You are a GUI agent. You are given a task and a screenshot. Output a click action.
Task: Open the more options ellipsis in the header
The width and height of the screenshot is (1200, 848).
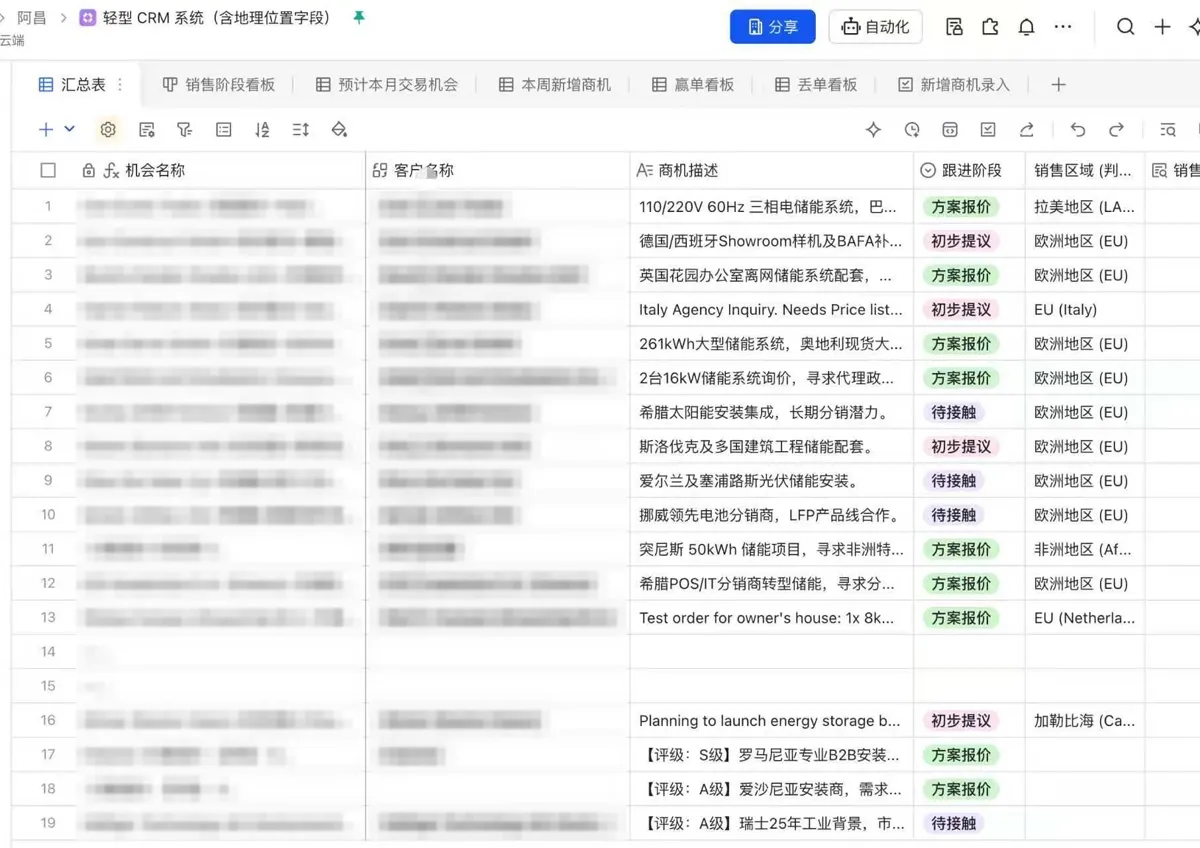pyautogui.click(x=1063, y=27)
